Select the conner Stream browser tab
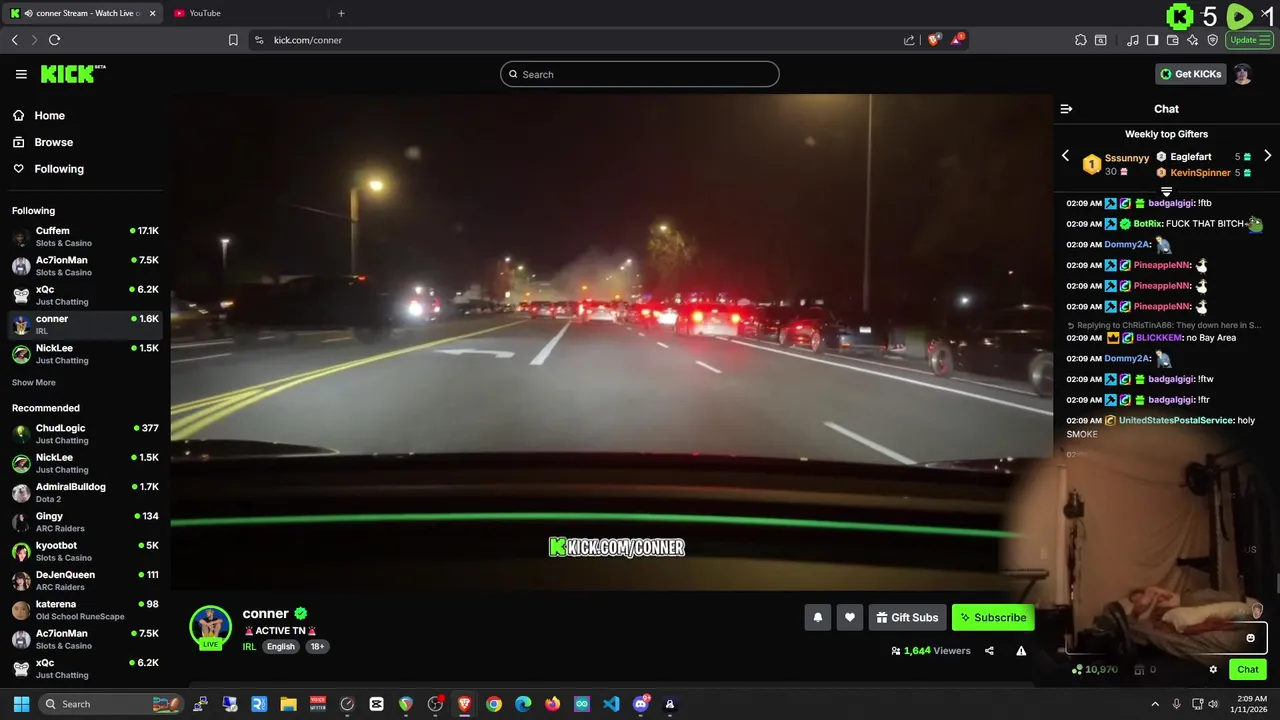This screenshot has height=720, width=1280. pos(84,13)
